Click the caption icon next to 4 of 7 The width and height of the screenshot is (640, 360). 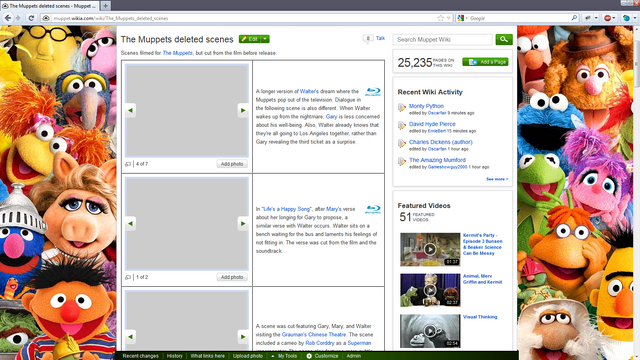click(128, 164)
